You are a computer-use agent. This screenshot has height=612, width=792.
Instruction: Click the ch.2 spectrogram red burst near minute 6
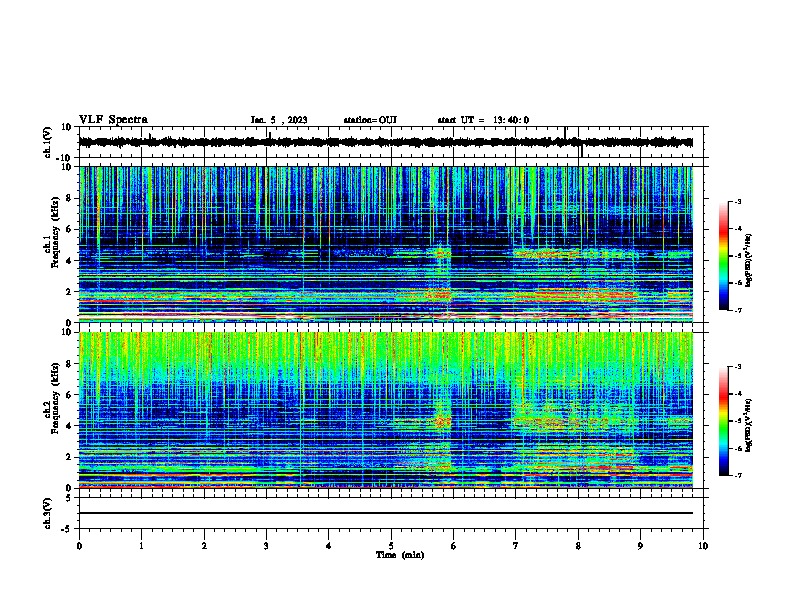[x=442, y=420]
